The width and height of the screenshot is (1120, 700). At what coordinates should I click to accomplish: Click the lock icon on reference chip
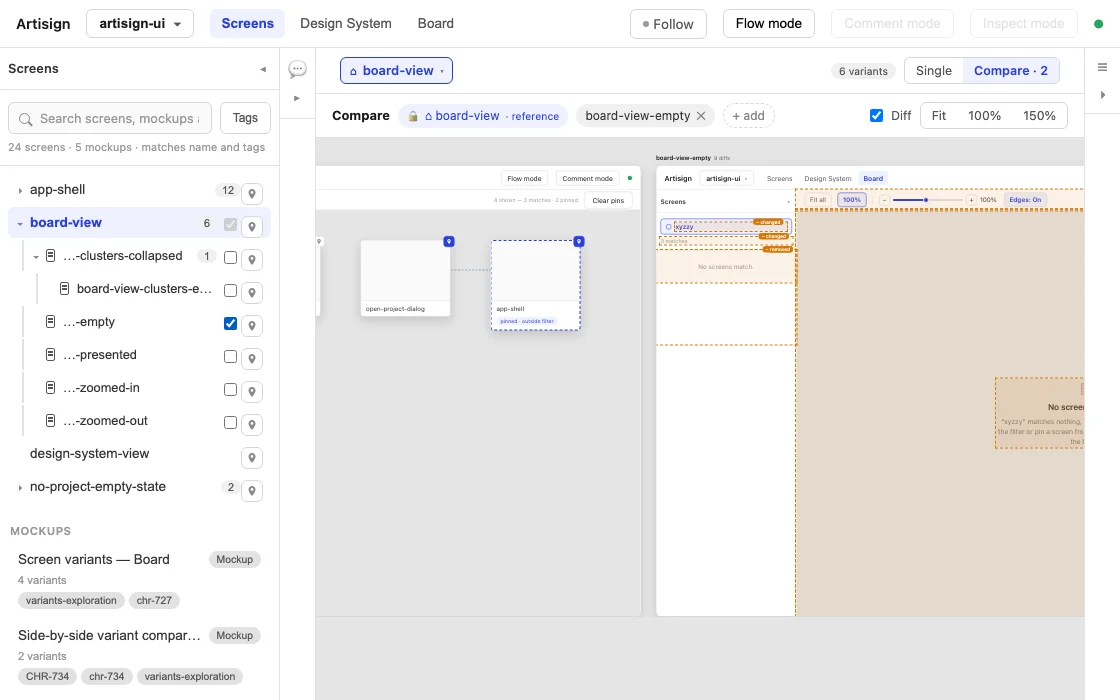click(x=413, y=116)
